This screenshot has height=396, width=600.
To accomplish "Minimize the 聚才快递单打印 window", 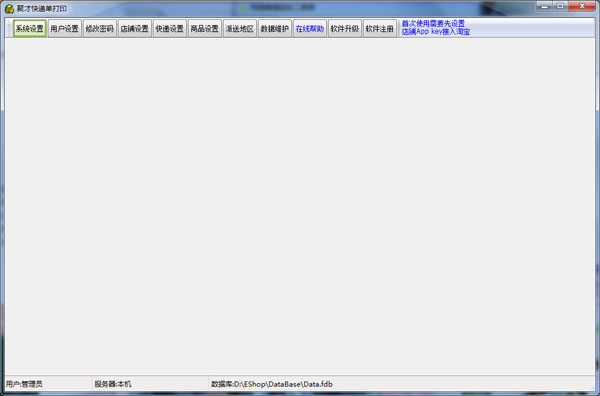I will click(544, 6).
